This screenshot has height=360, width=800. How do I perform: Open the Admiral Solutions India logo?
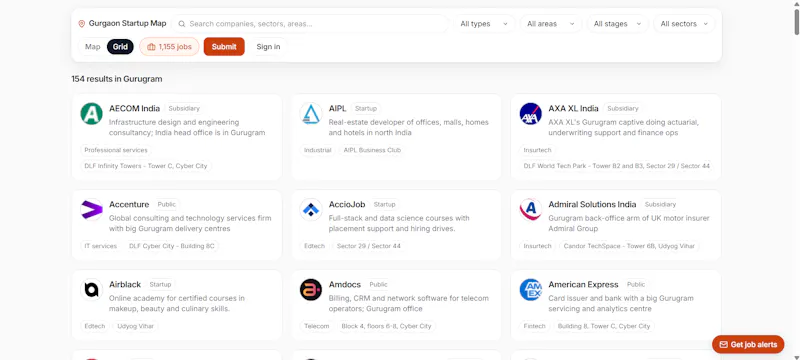[x=531, y=210]
